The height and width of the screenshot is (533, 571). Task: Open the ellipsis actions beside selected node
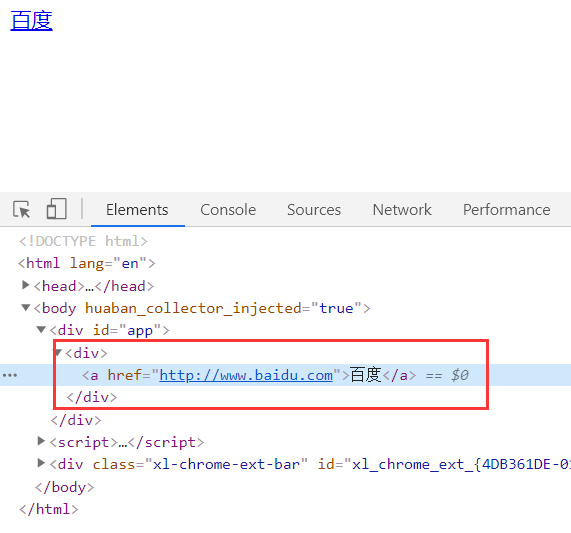[x=10, y=375]
